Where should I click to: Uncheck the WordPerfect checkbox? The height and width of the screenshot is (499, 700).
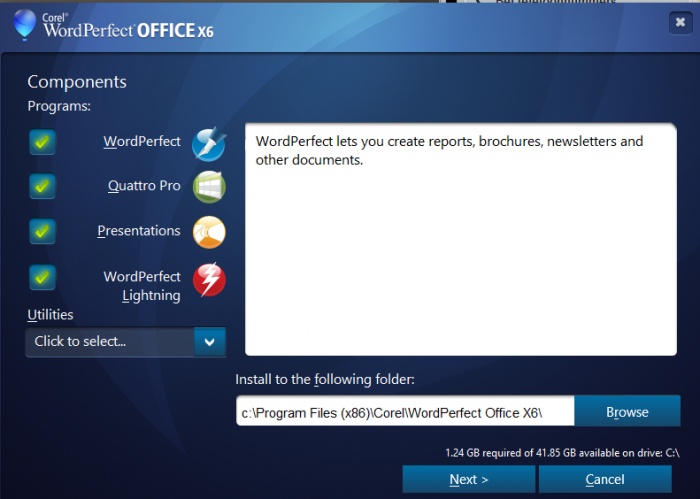pyautogui.click(x=42, y=142)
